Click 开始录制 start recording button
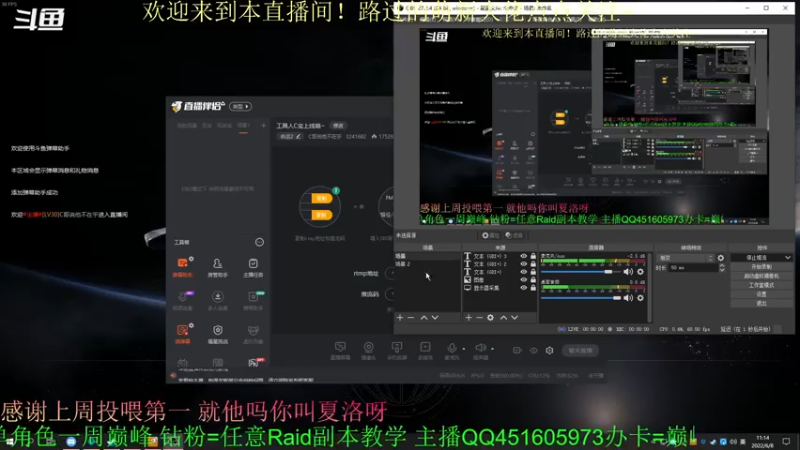 [761, 267]
